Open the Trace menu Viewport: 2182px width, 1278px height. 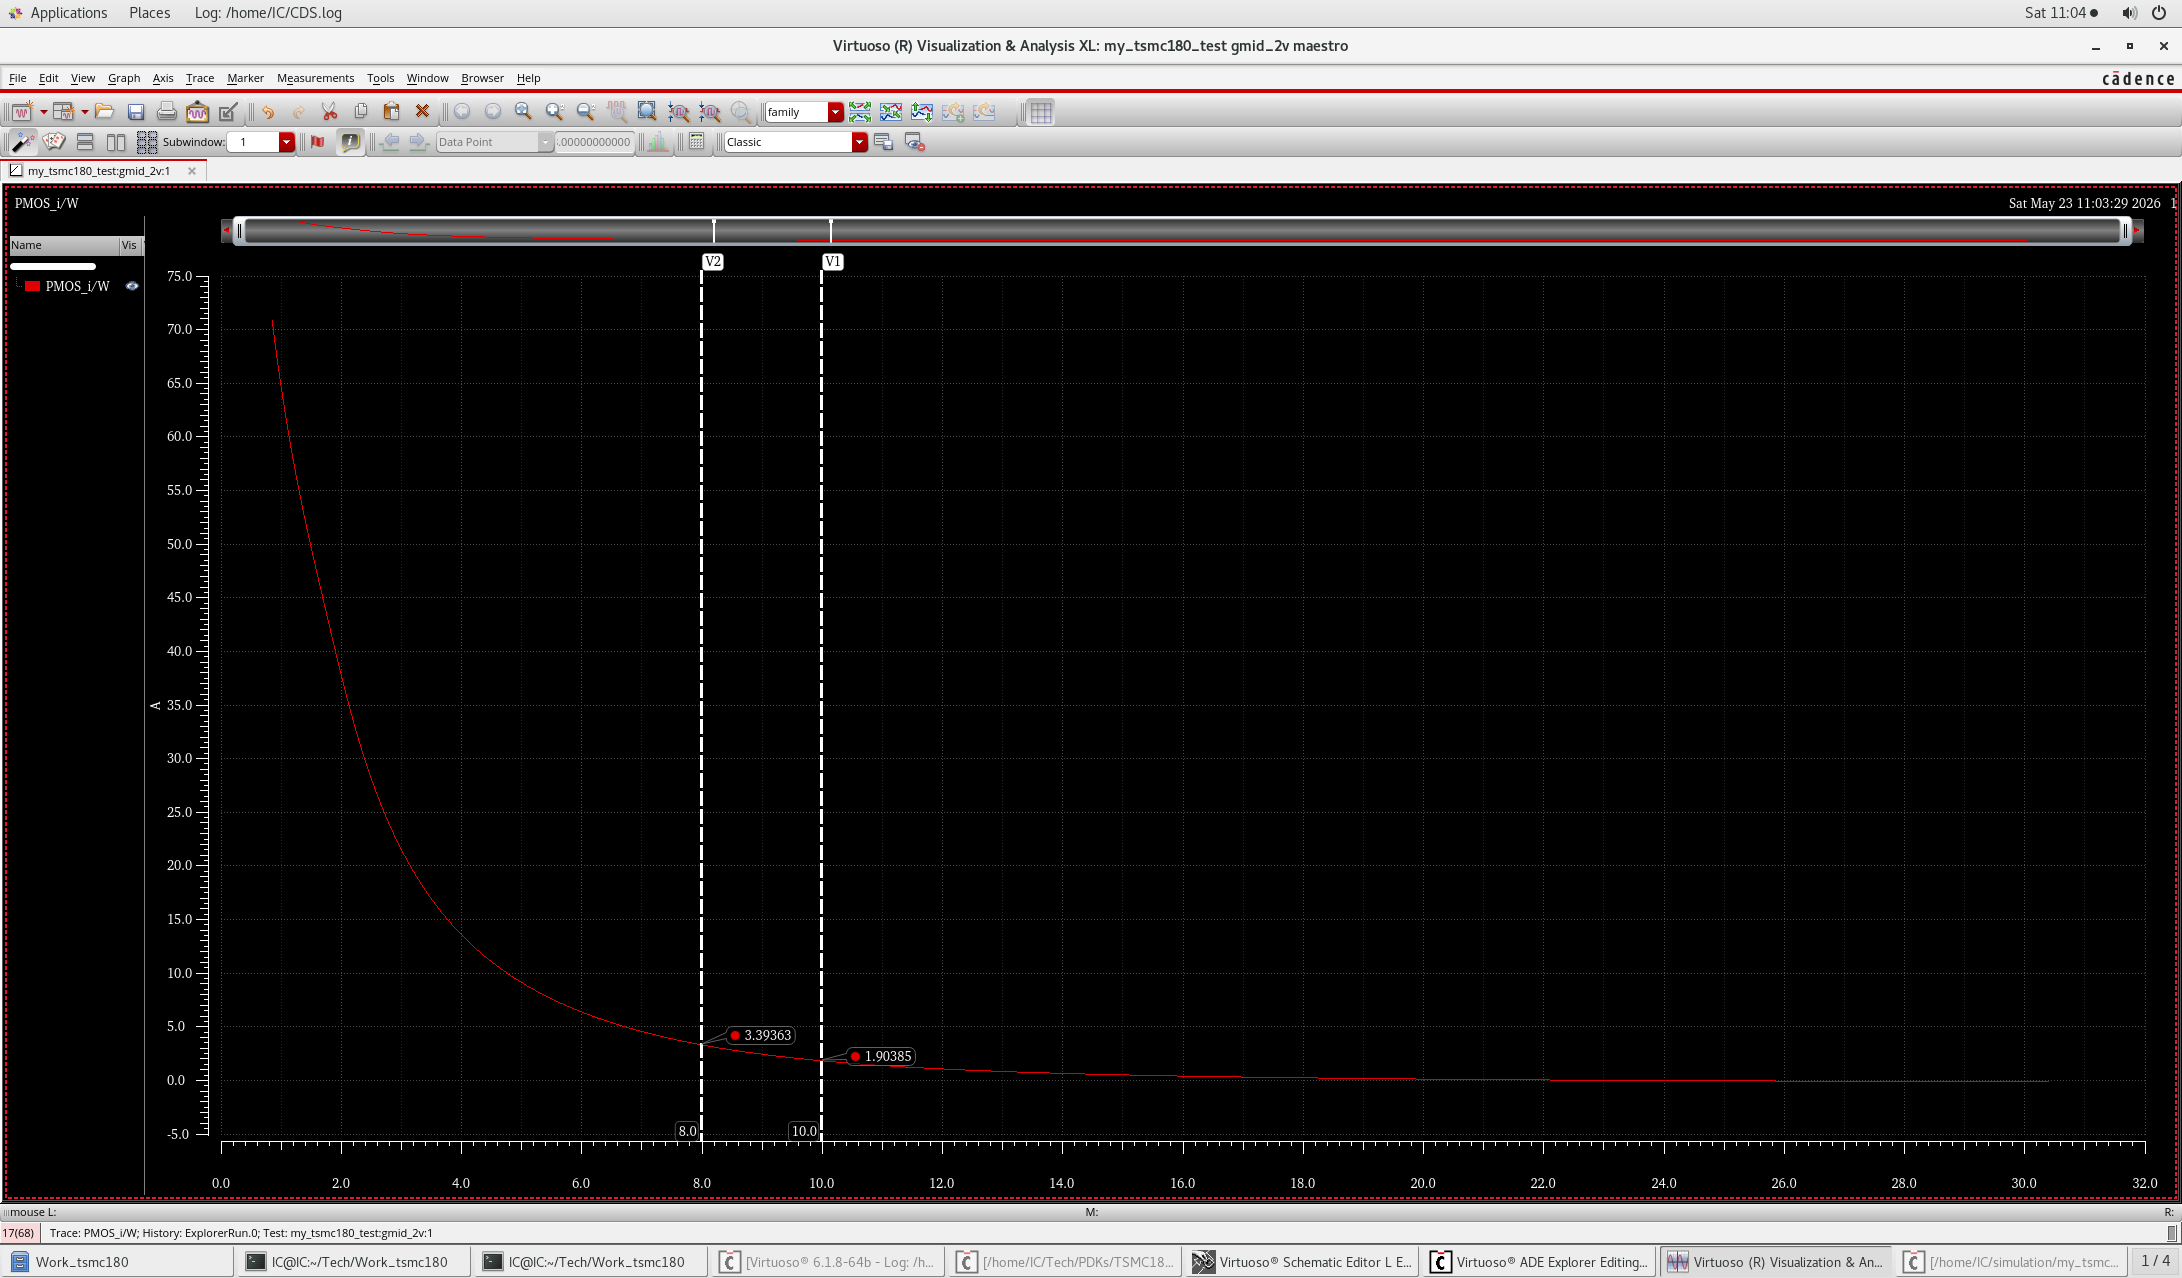click(200, 78)
